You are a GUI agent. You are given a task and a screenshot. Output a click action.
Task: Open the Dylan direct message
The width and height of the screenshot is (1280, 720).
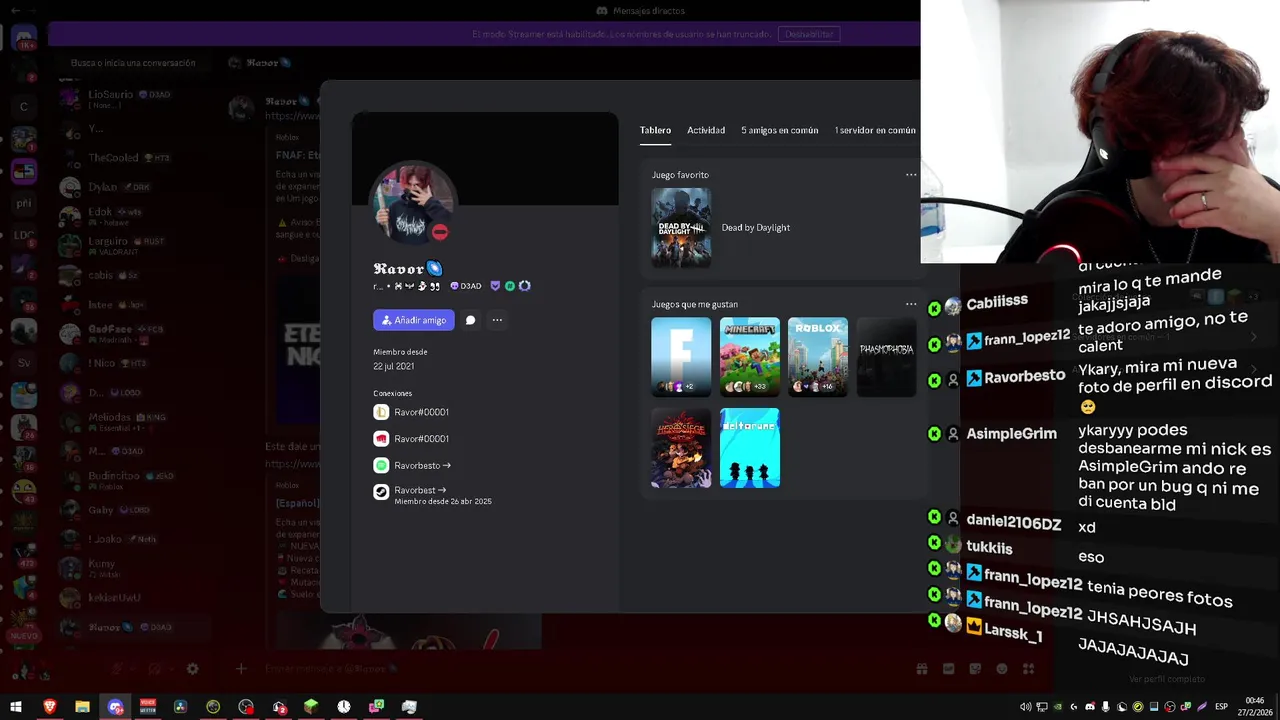134,187
